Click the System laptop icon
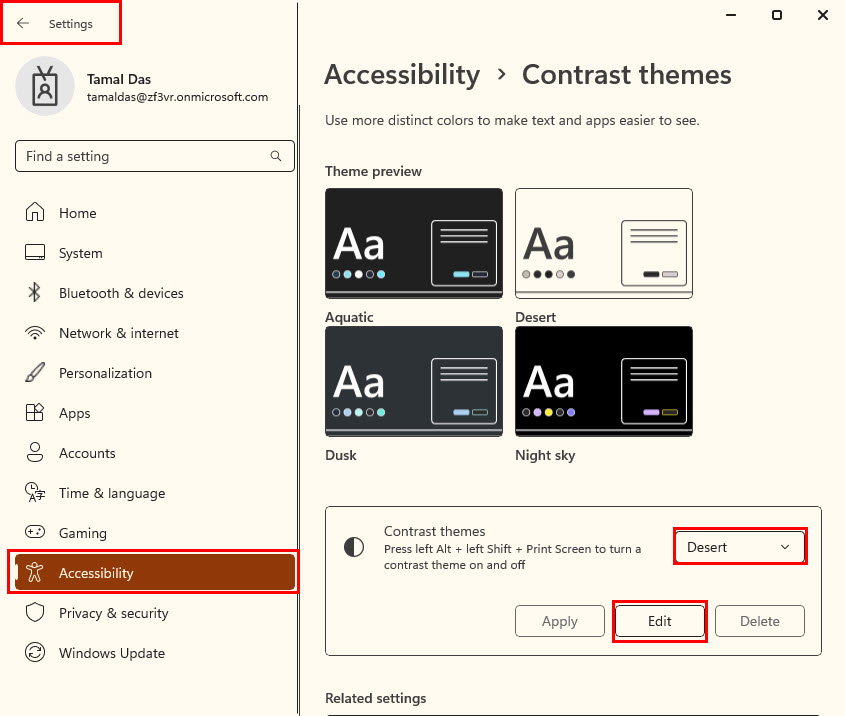Viewport: 845px width, 716px height. (x=35, y=252)
